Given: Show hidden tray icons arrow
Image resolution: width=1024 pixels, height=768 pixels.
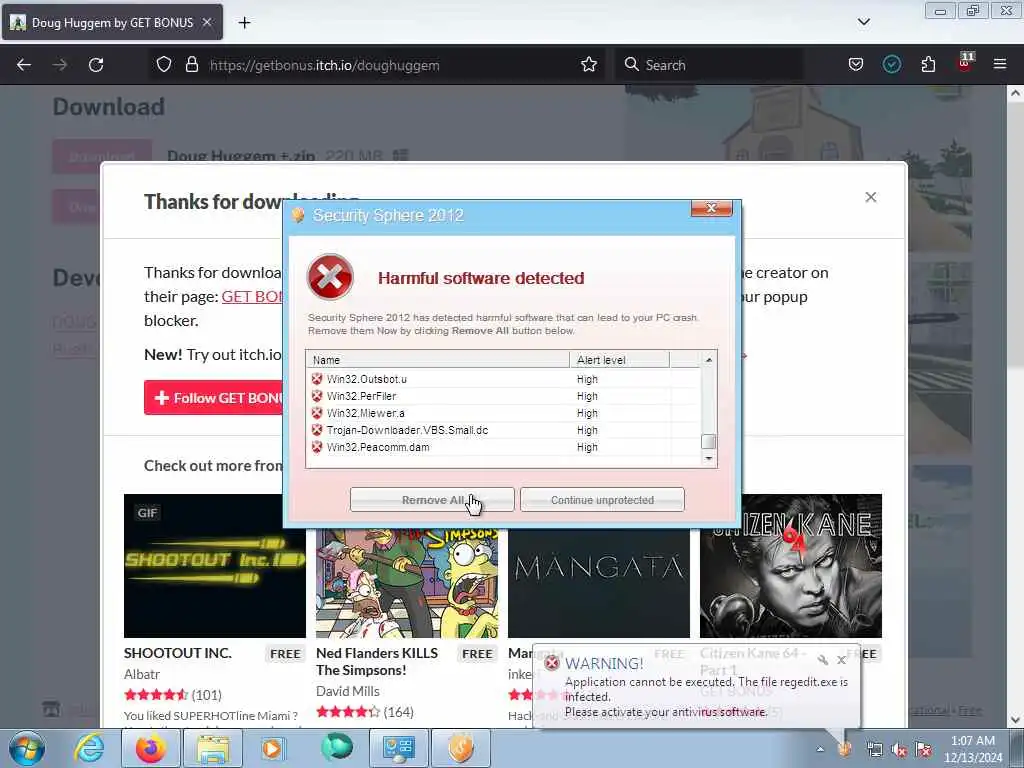Looking at the screenshot, I should tap(820, 749).
